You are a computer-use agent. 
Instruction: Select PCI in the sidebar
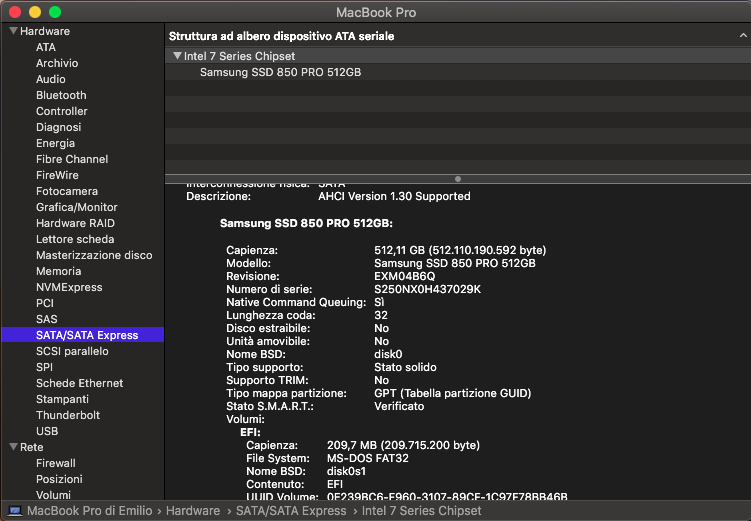(45, 303)
